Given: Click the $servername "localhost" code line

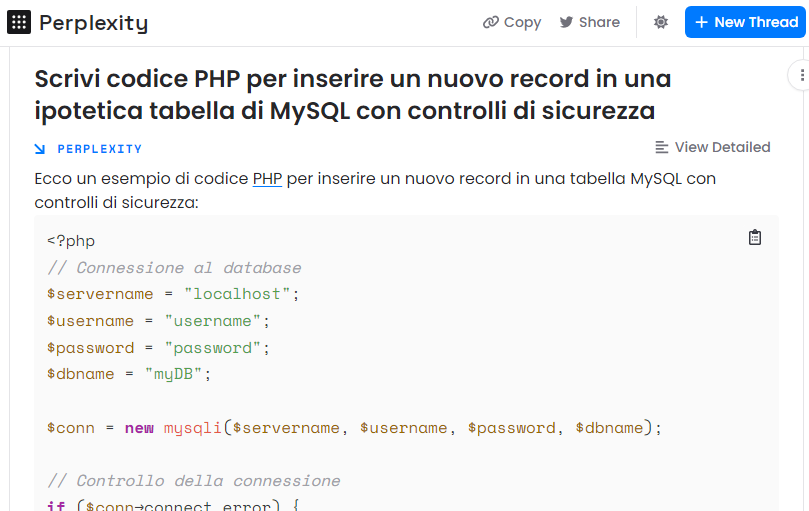Looking at the screenshot, I should (x=173, y=294).
